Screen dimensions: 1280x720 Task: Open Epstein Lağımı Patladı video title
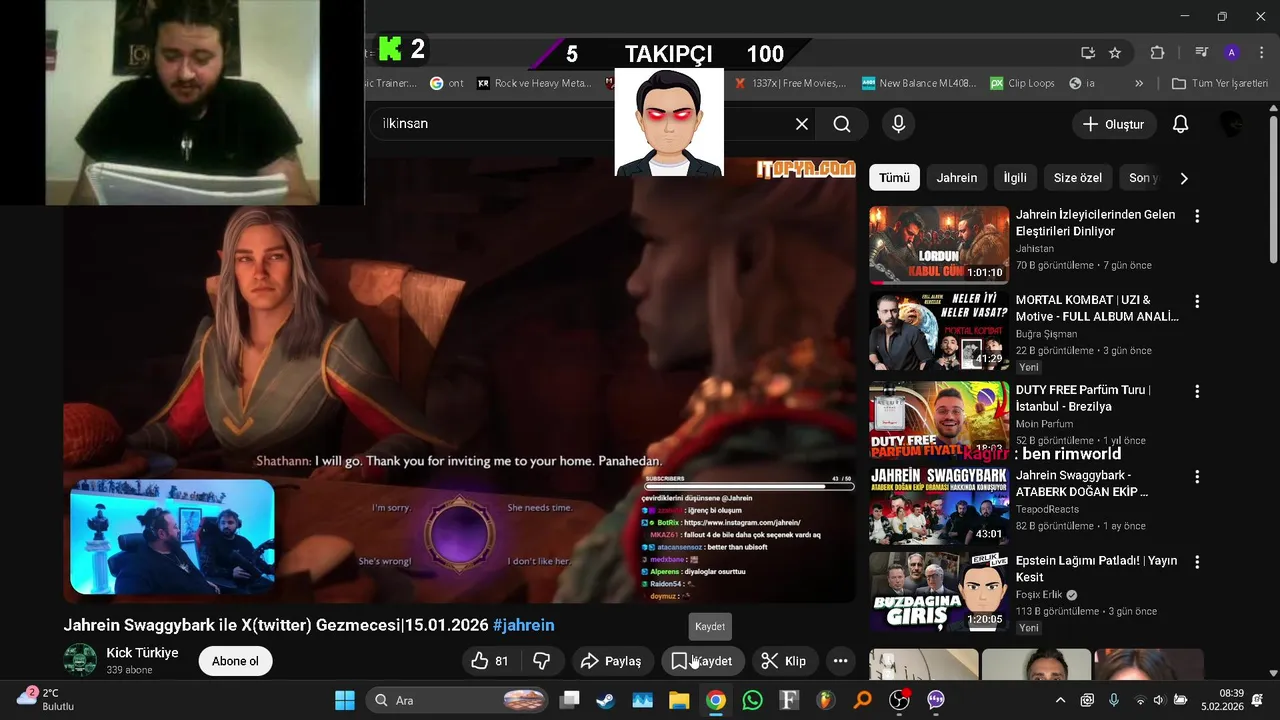(1096, 568)
